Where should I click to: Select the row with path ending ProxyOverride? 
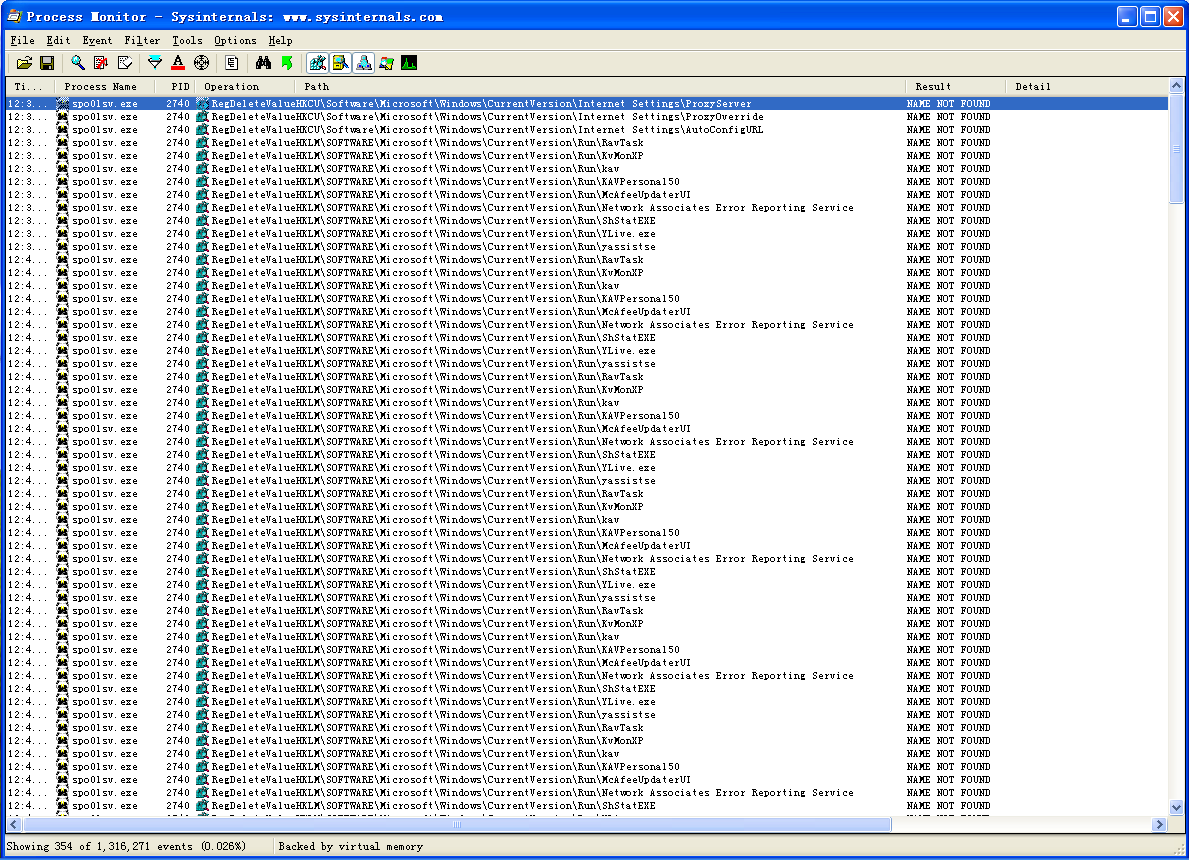coord(587,117)
